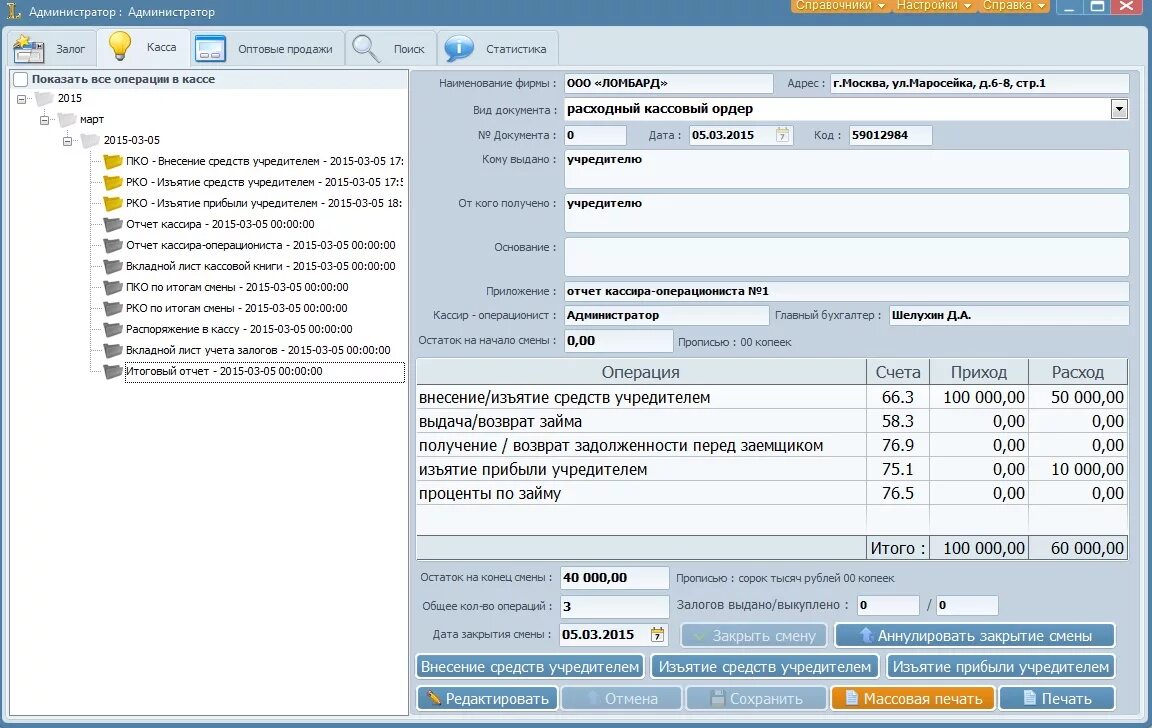The image size is (1152, 728).
Task: Click folder icon of Распоряжение в кассу
Action: point(112,329)
